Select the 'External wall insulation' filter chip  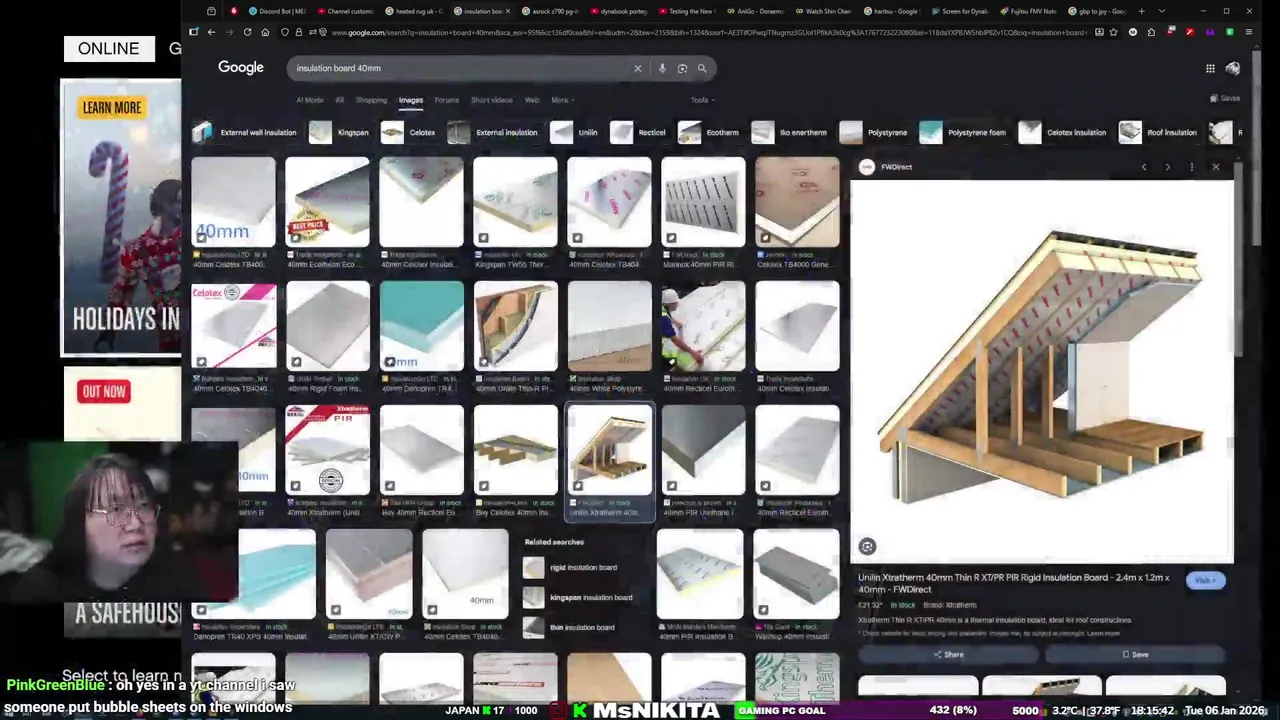coord(246,132)
